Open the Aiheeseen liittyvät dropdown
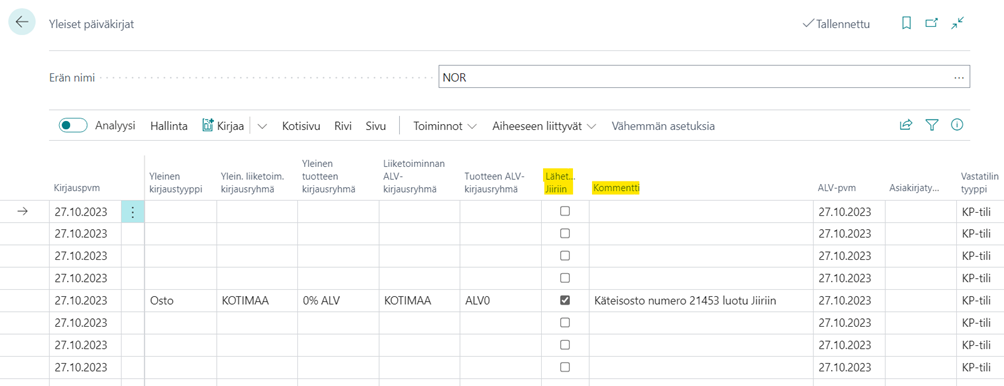 544,126
